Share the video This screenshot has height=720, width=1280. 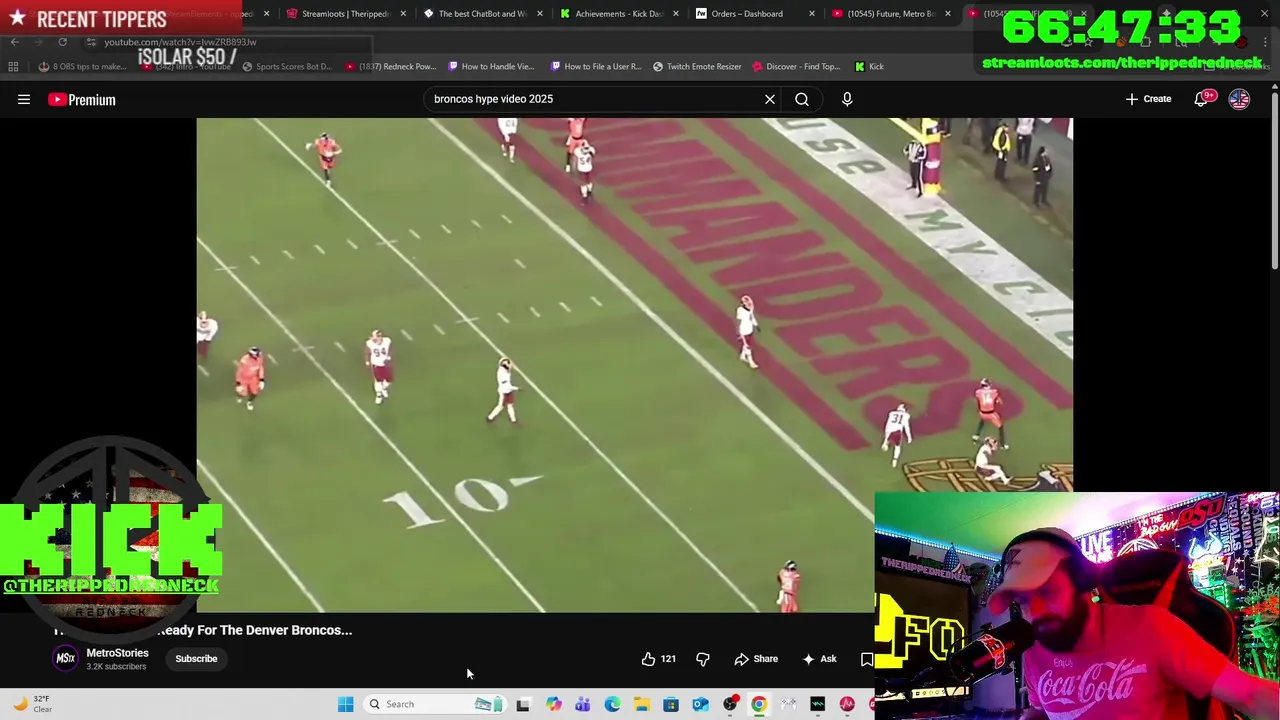click(756, 659)
